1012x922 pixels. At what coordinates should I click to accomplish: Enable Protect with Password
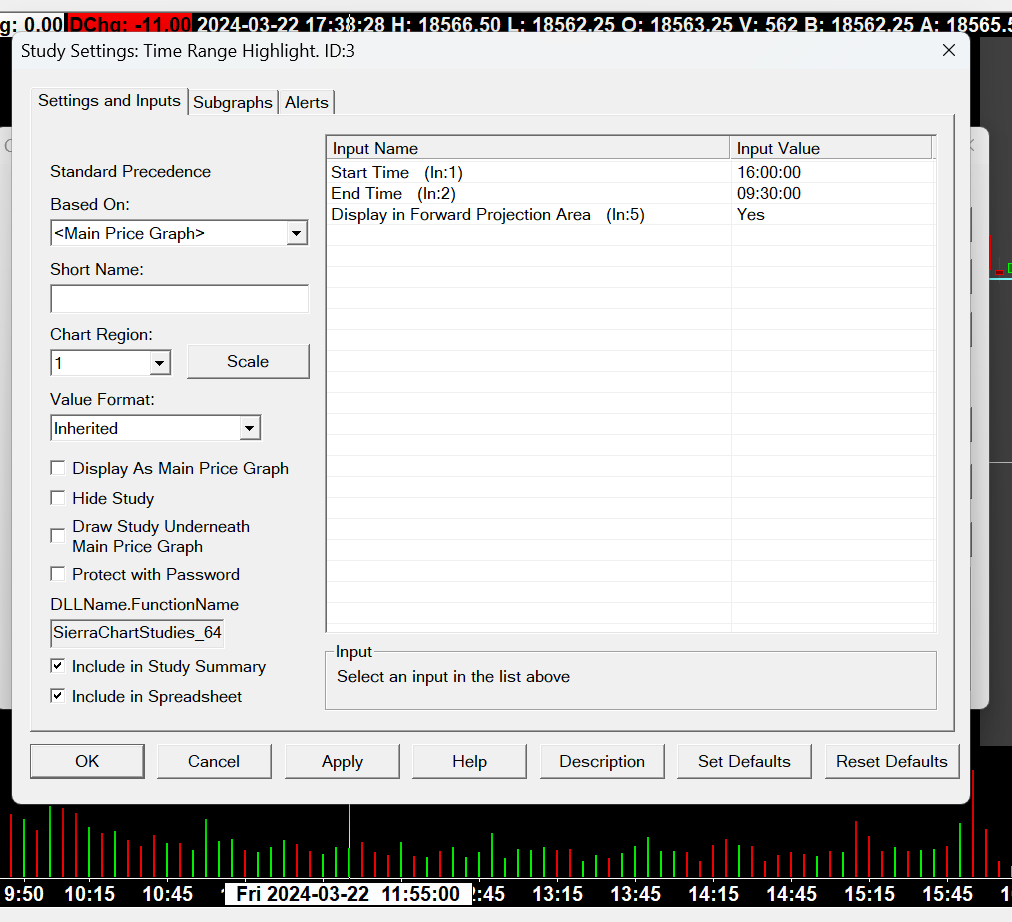[x=58, y=574]
